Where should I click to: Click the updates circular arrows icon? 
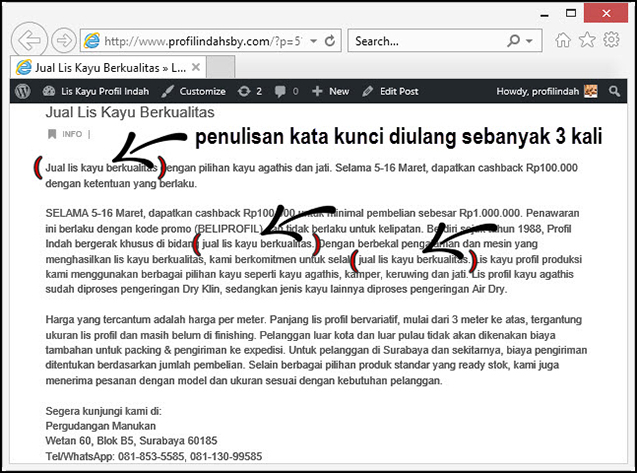coord(244,91)
